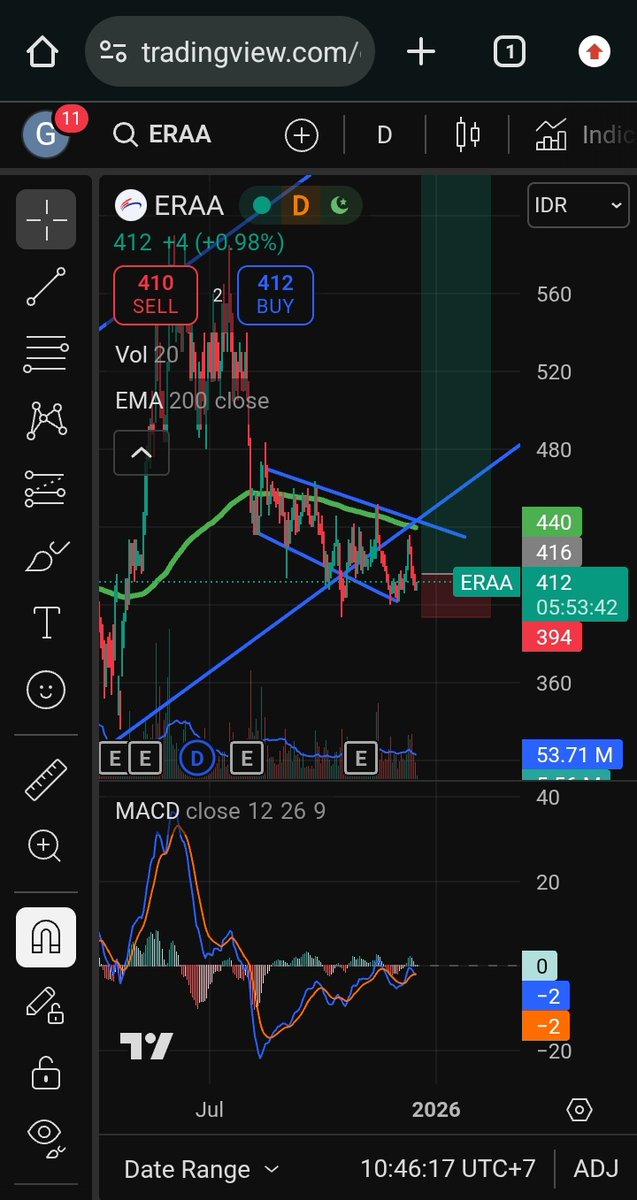Open the IDR currency dropdown
Viewport: 637px width, 1200px height.
[x=579, y=206]
